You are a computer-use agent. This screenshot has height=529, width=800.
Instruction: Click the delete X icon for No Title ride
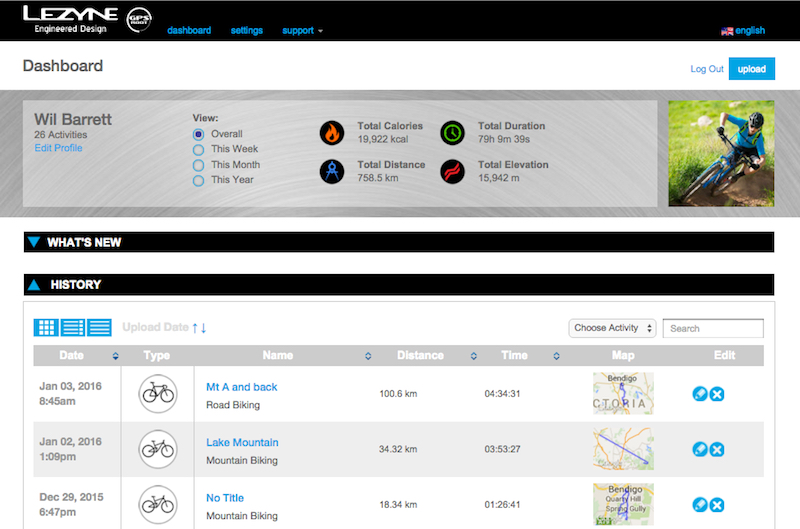coord(717,505)
